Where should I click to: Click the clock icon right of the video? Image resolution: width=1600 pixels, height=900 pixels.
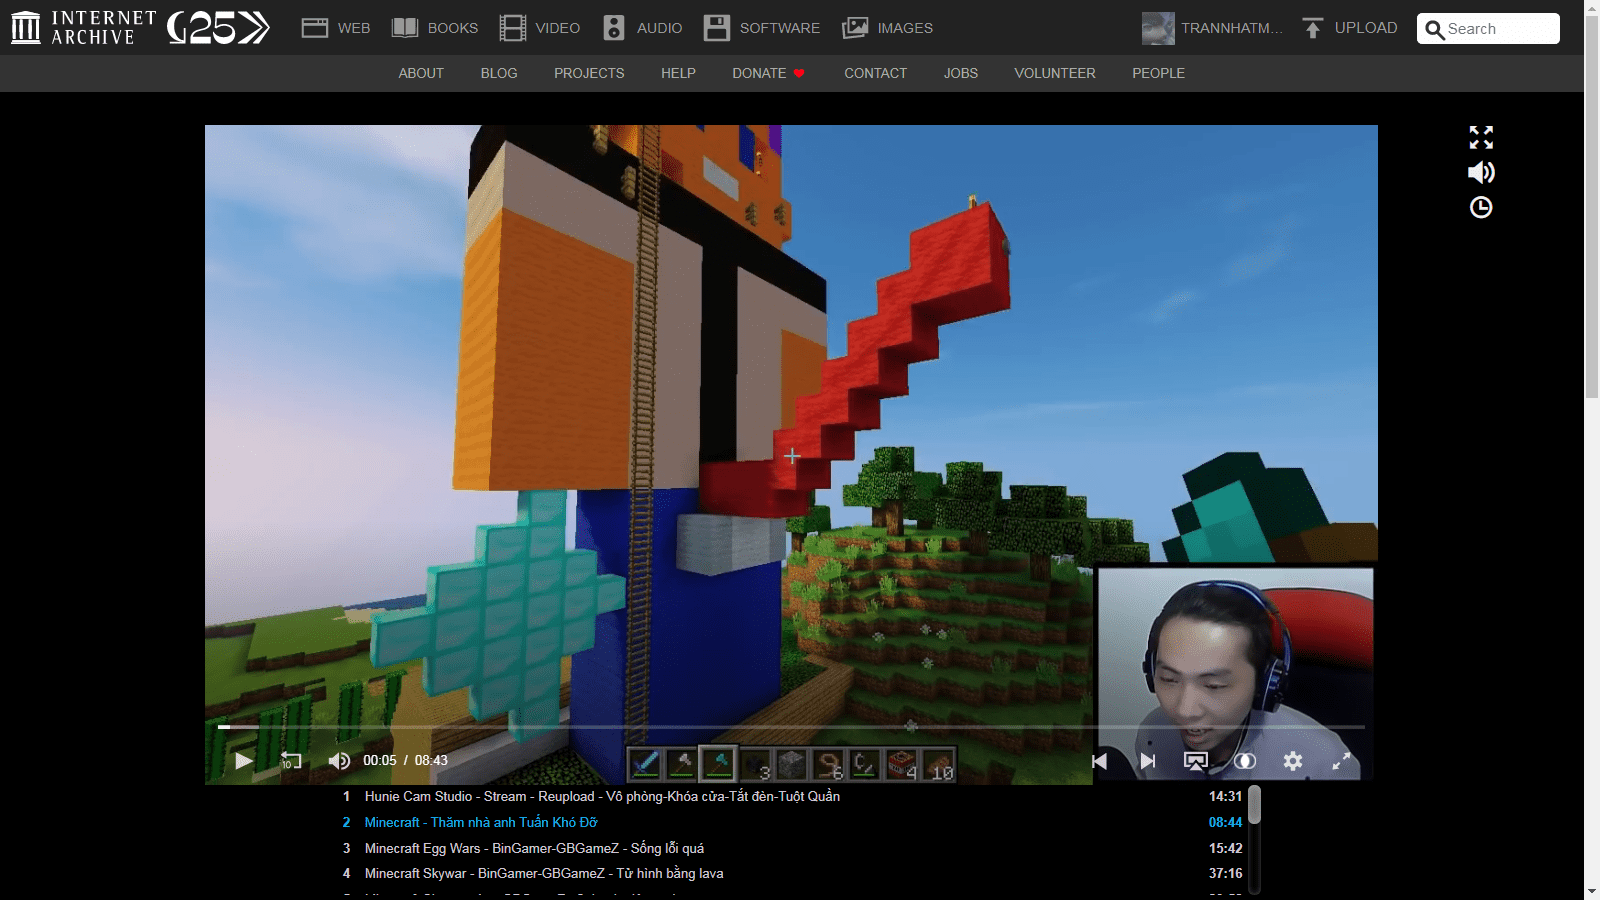click(x=1481, y=207)
